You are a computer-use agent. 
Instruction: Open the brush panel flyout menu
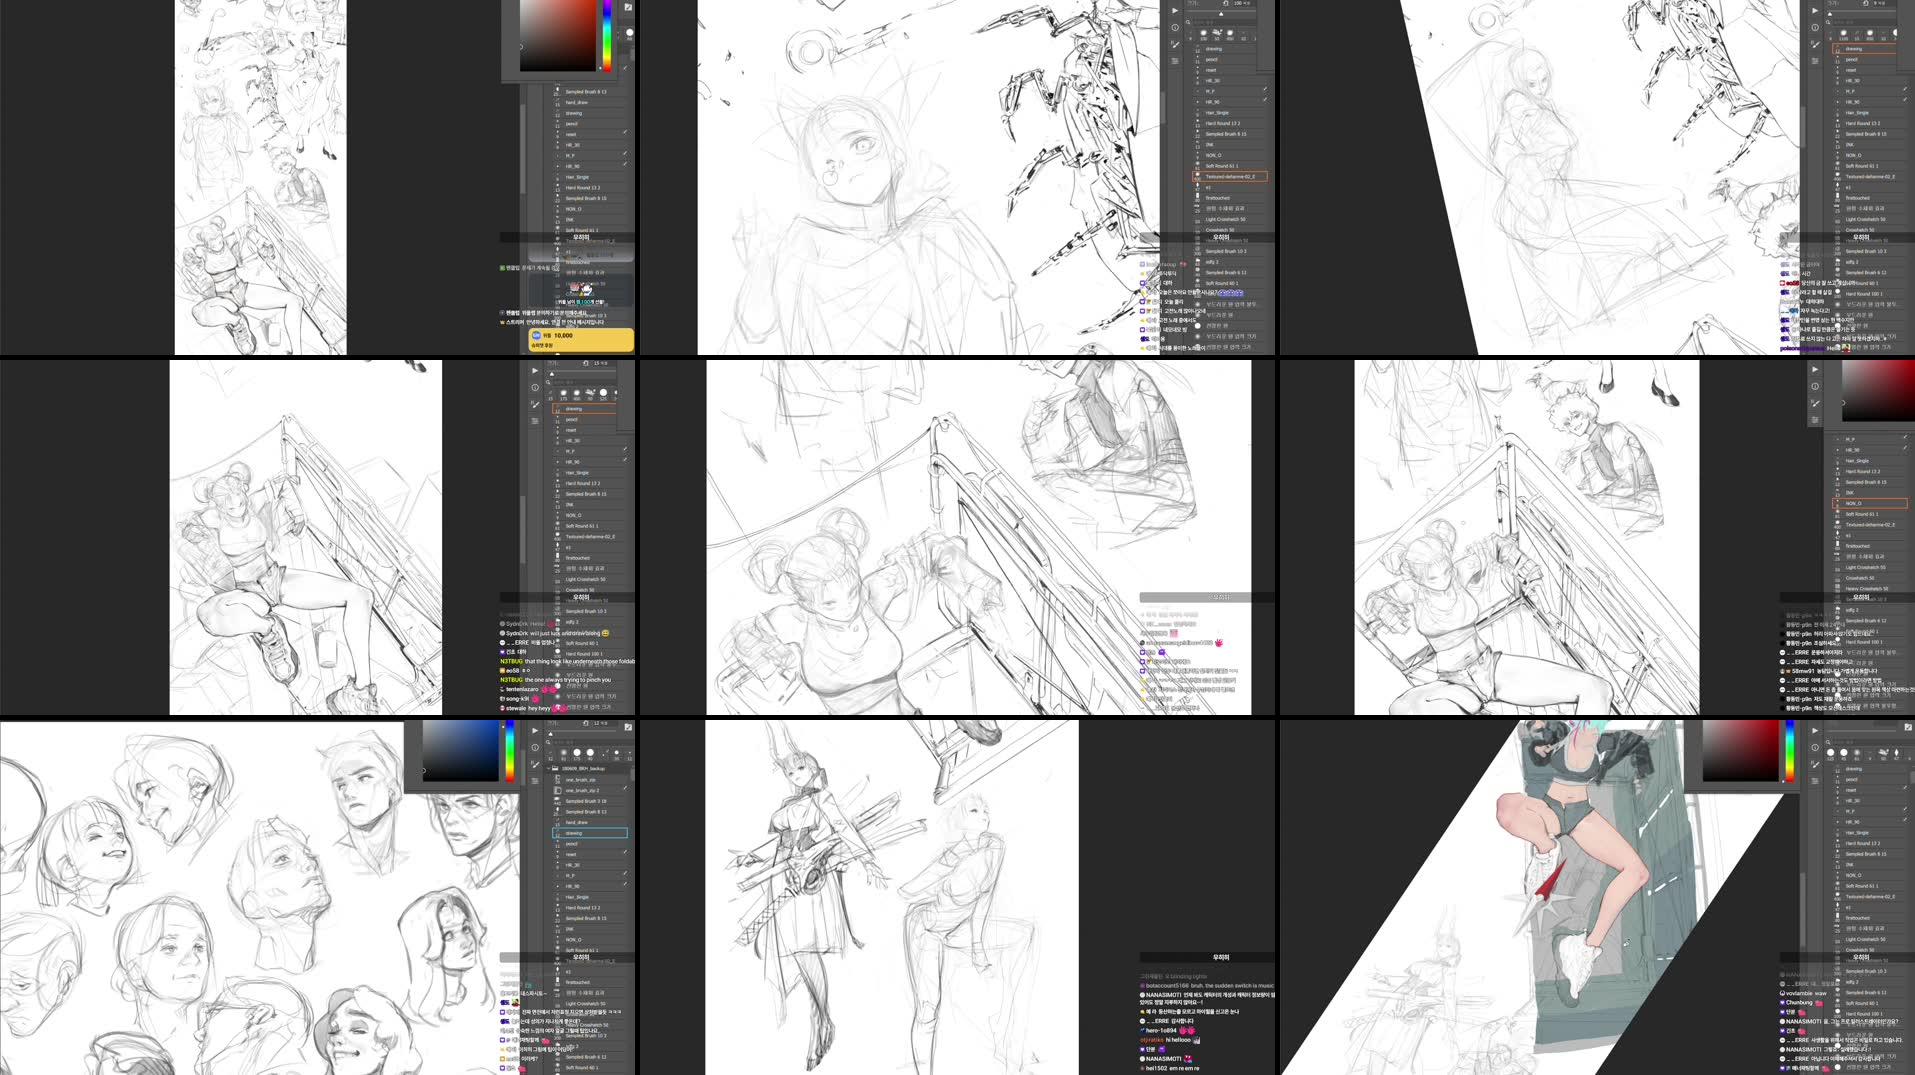pos(534,420)
